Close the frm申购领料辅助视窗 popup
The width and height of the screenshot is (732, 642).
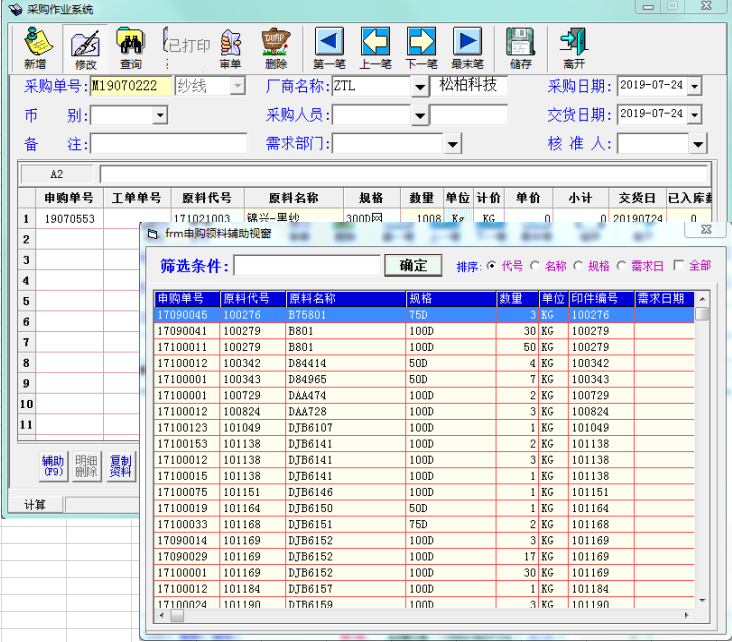click(706, 229)
